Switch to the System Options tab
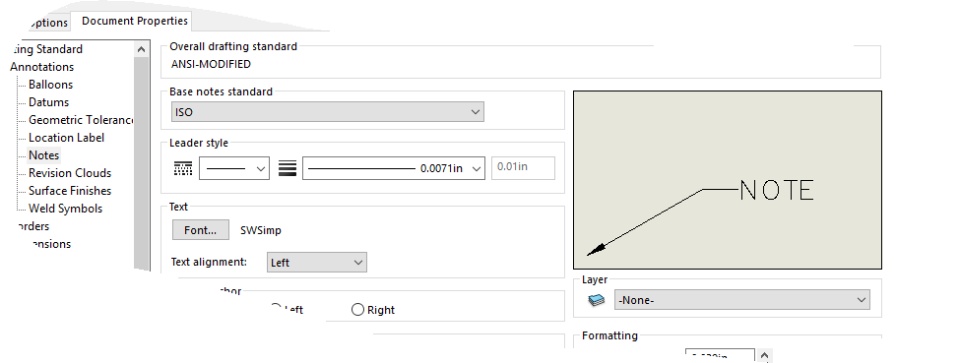 click(x=47, y=22)
